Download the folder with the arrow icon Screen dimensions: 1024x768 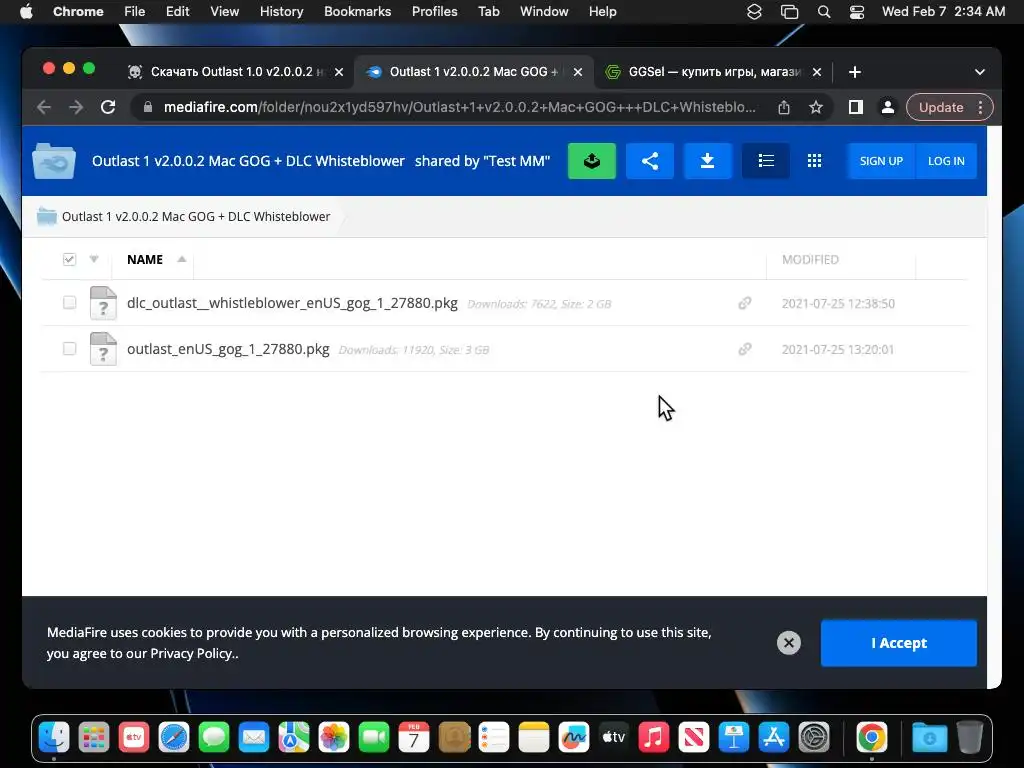[707, 161]
